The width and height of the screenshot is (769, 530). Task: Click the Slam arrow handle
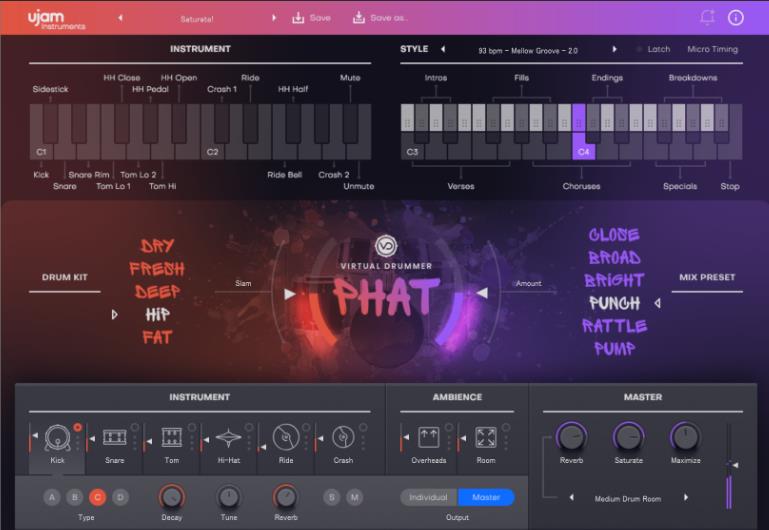290,294
